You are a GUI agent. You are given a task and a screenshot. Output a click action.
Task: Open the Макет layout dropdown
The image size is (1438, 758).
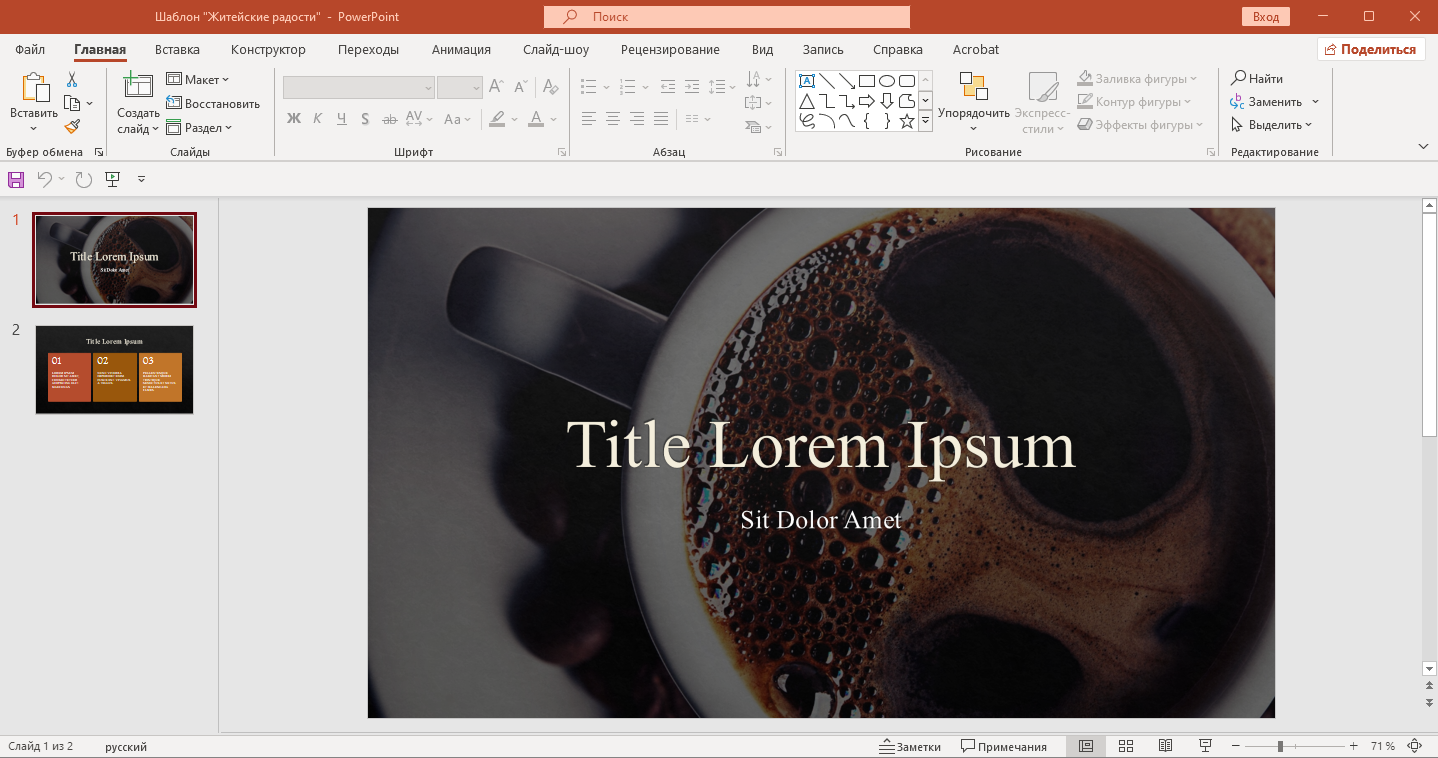pos(198,79)
